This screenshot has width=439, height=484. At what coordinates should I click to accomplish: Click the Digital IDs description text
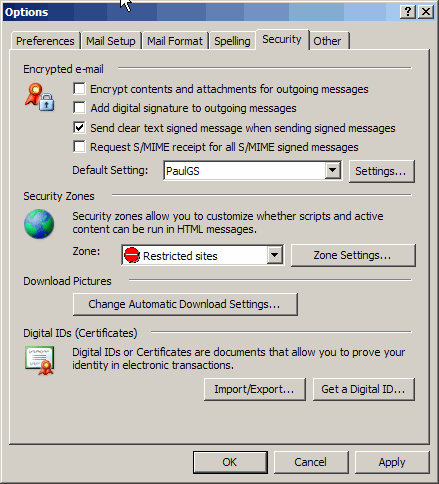[x=239, y=359]
